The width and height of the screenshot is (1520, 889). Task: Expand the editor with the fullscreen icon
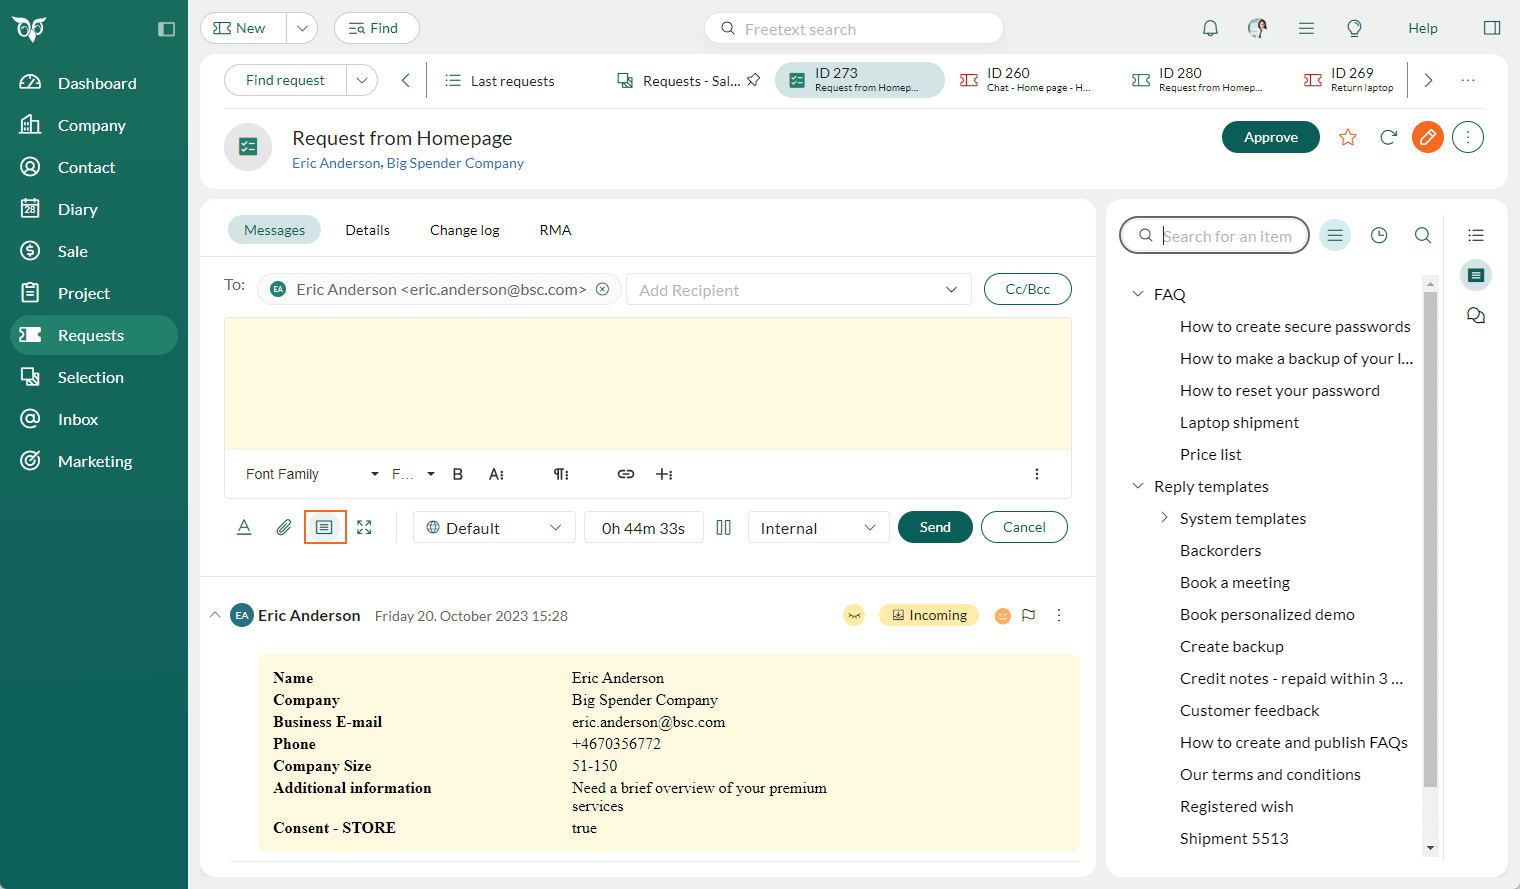pos(364,527)
